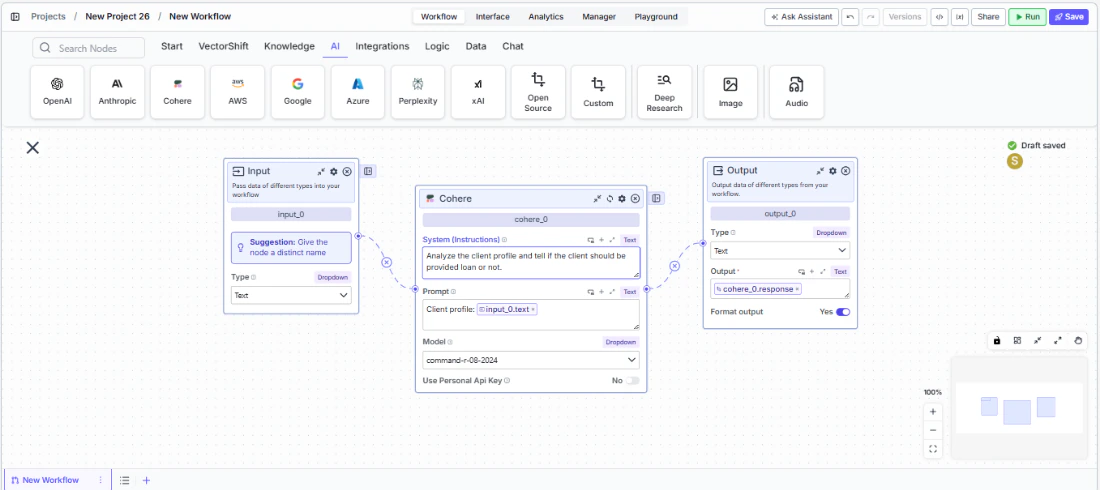Close the node palette with X

point(32,147)
